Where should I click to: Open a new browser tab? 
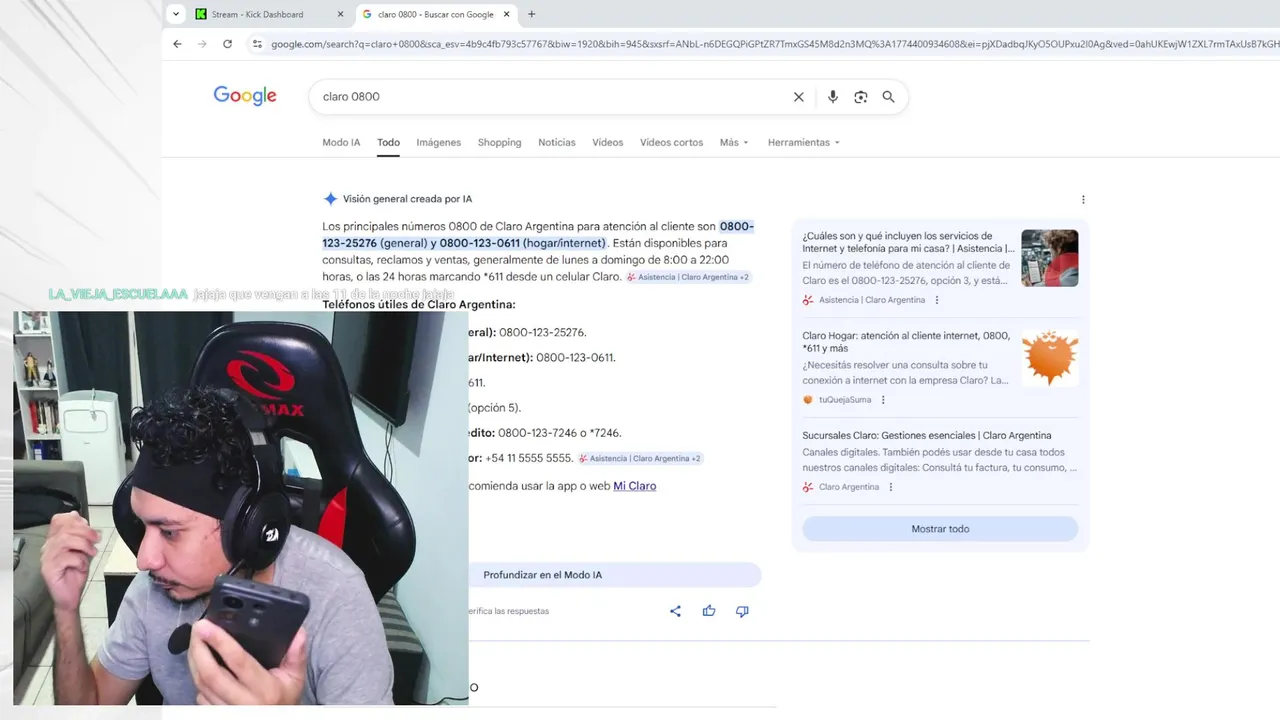click(x=531, y=14)
